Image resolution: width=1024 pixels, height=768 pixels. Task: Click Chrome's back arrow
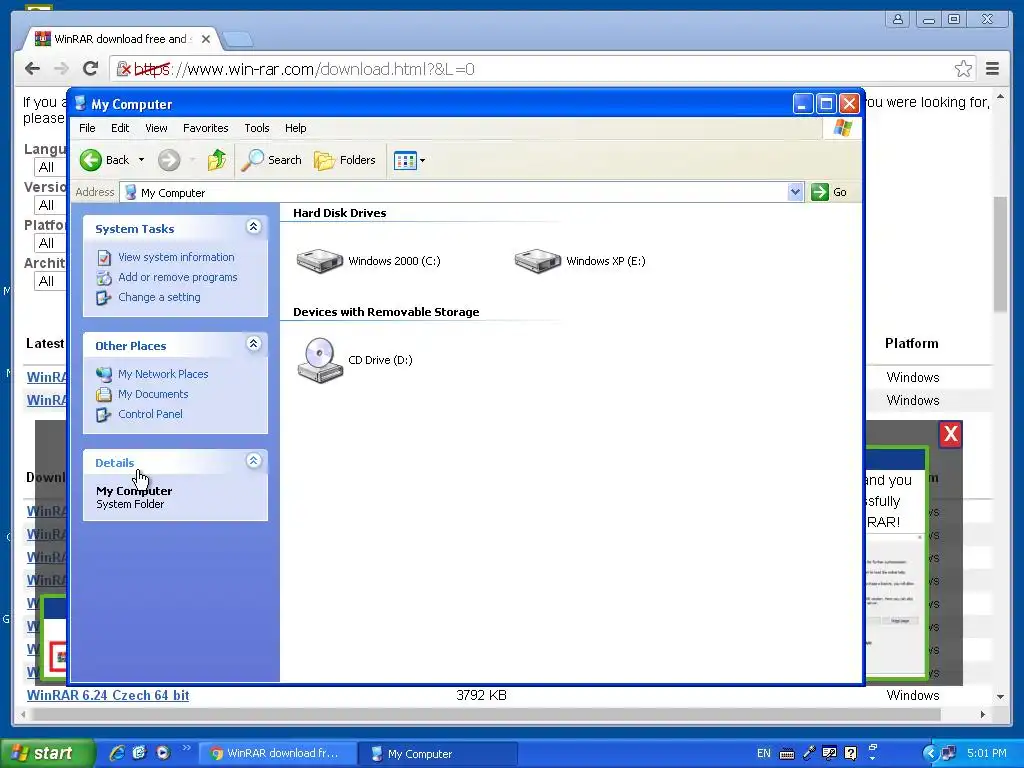(32, 69)
